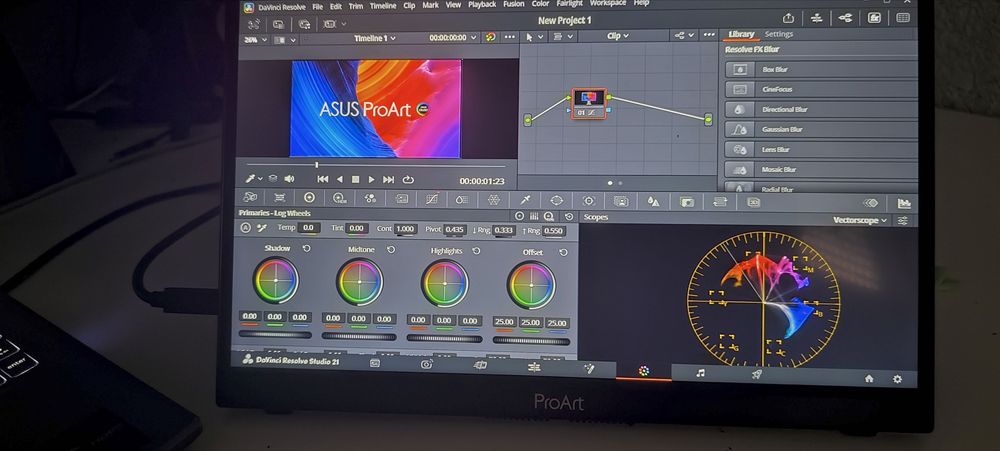Enable Auto Balance A button

click(246, 227)
